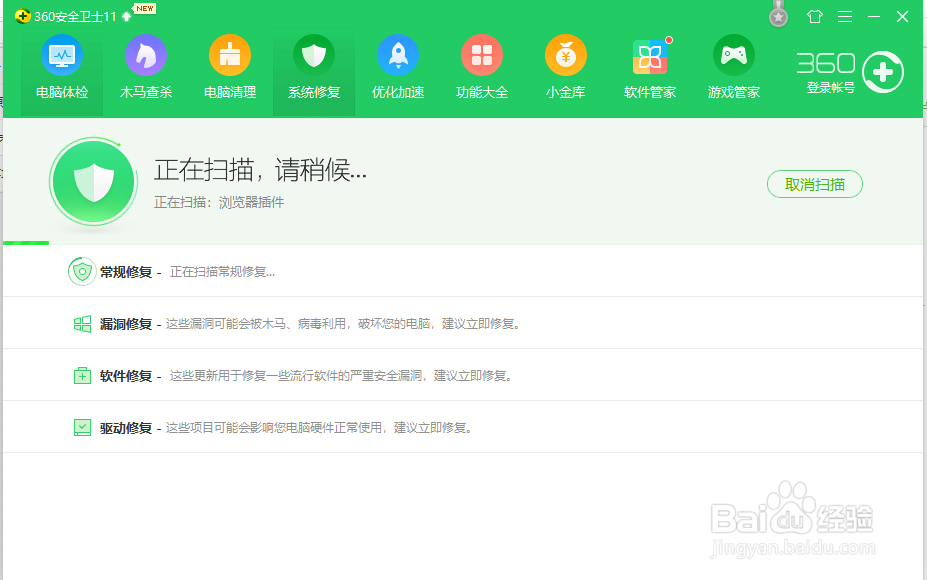927x580 pixels.
Task: Click the upgrade arrow next to 360安全卫士11
Action: click(127, 17)
